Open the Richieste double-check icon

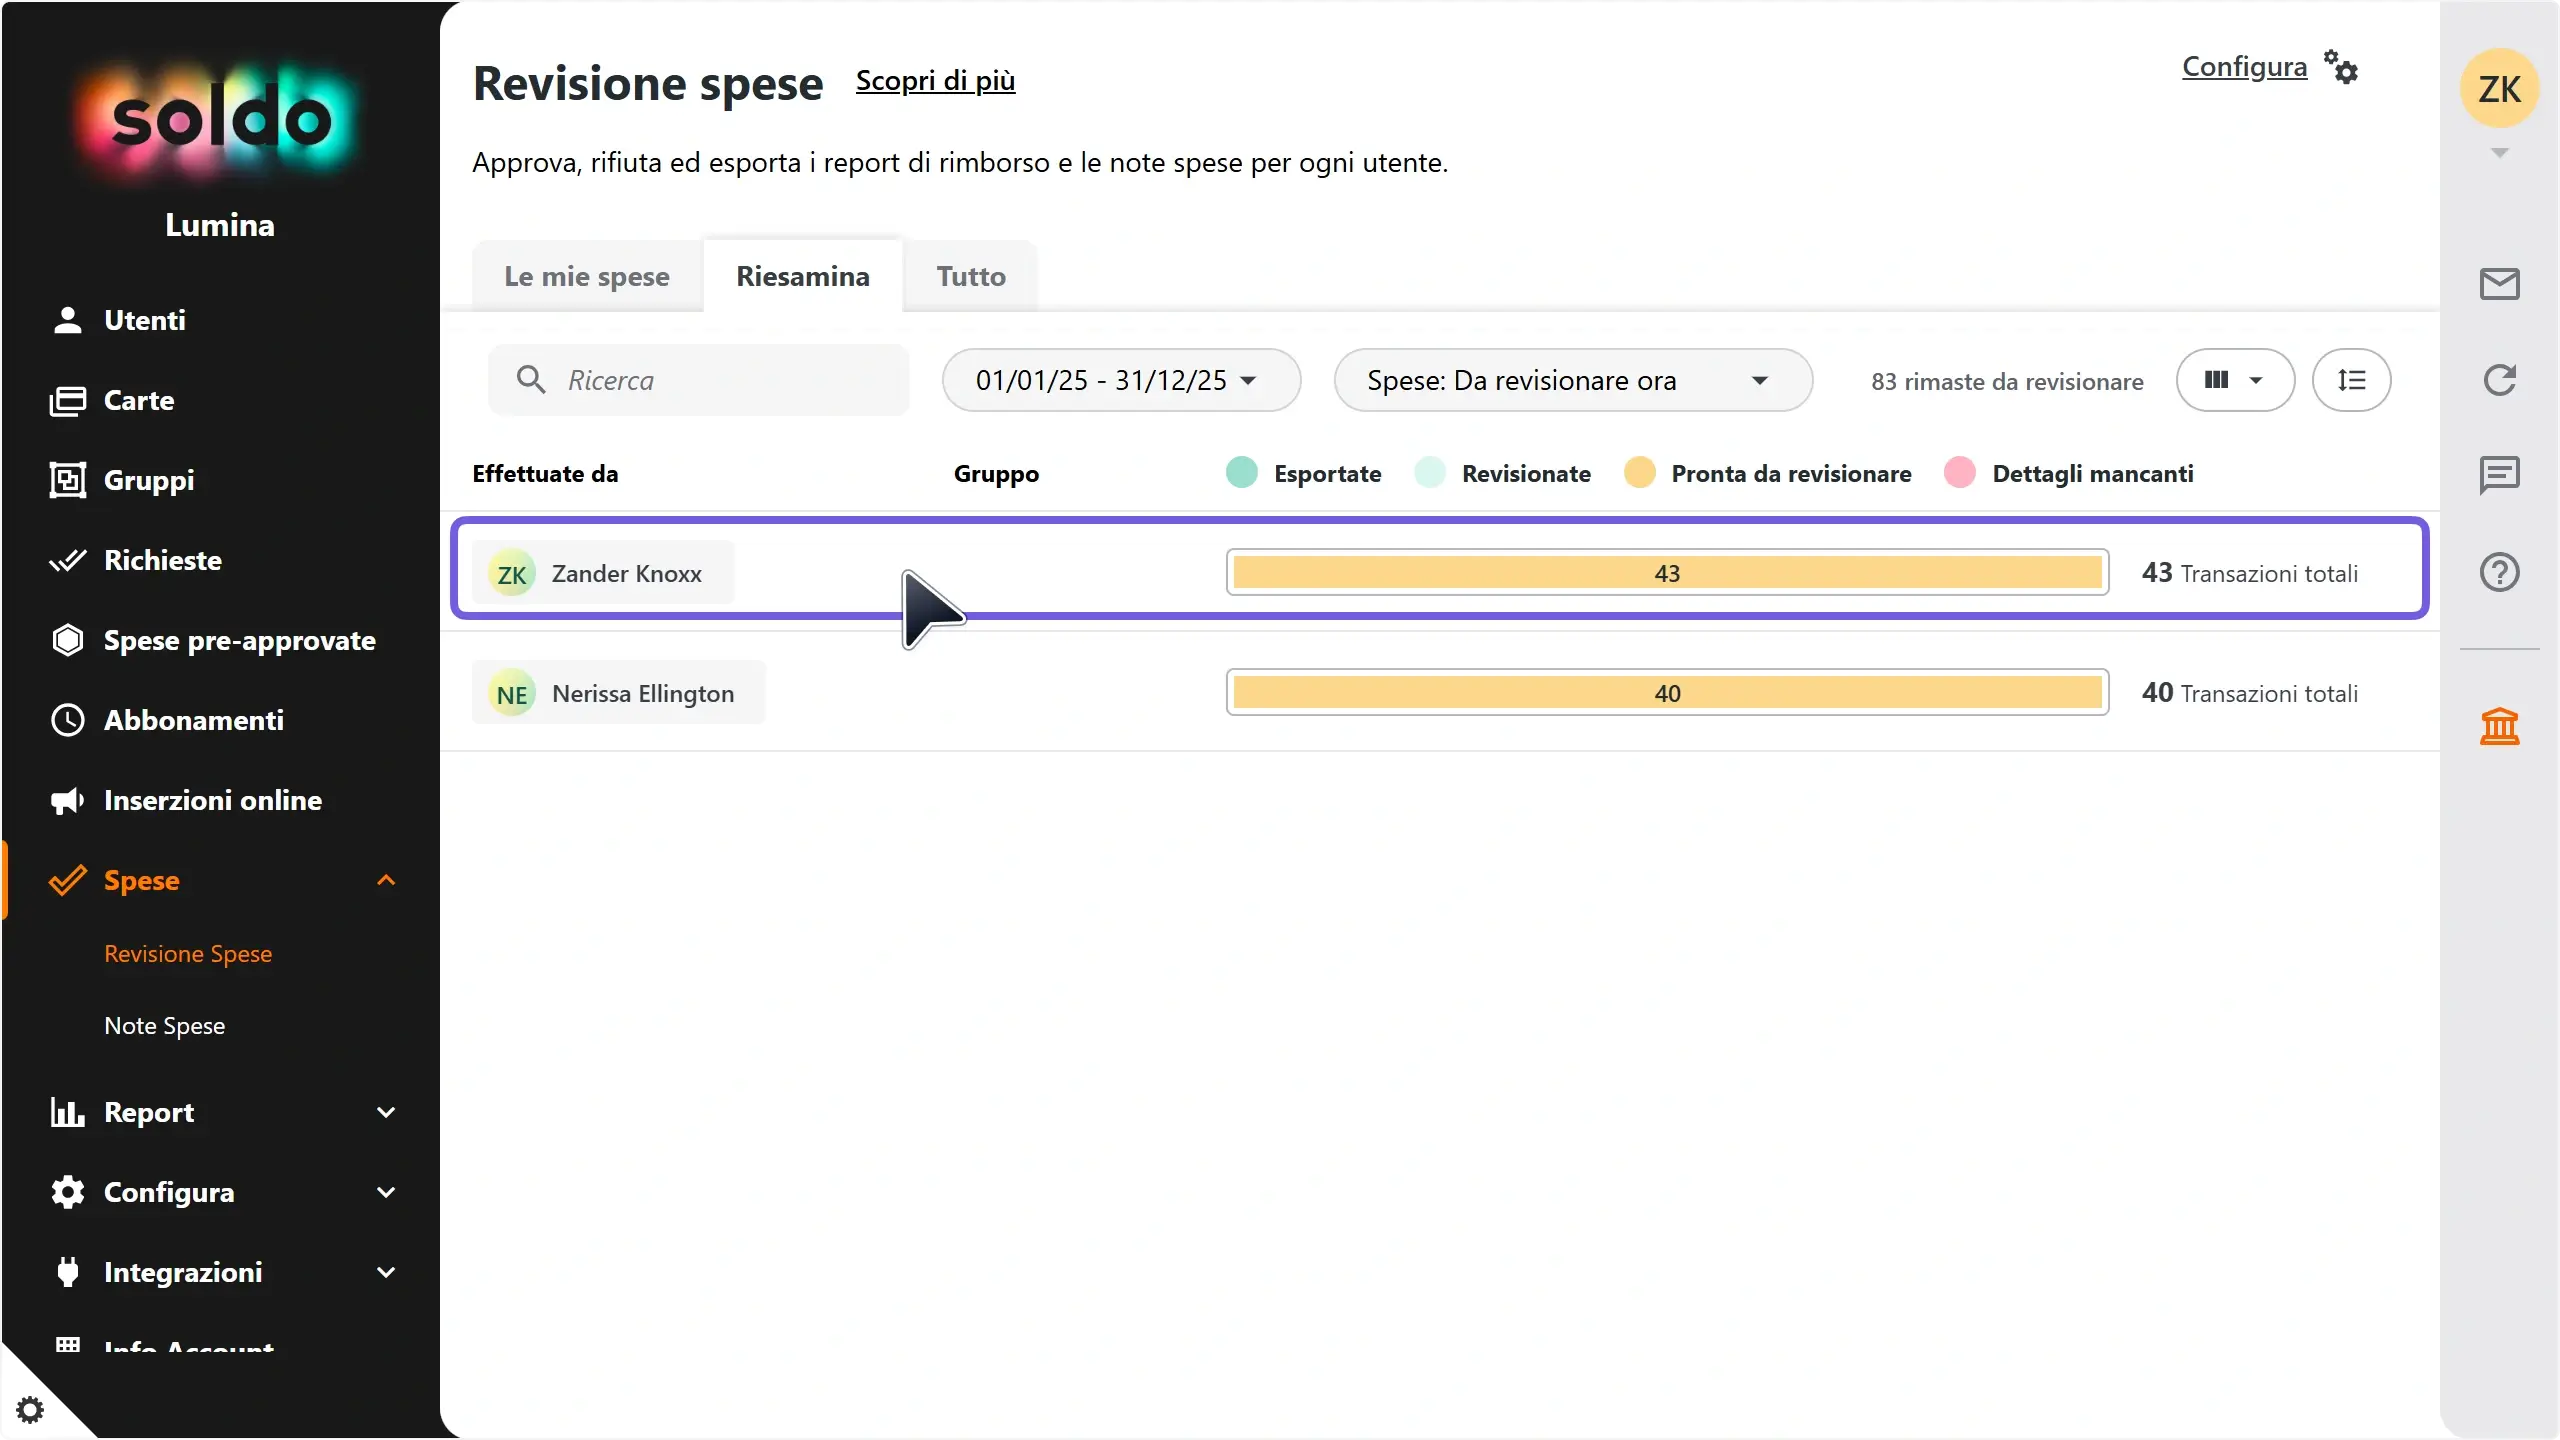point(67,560)
